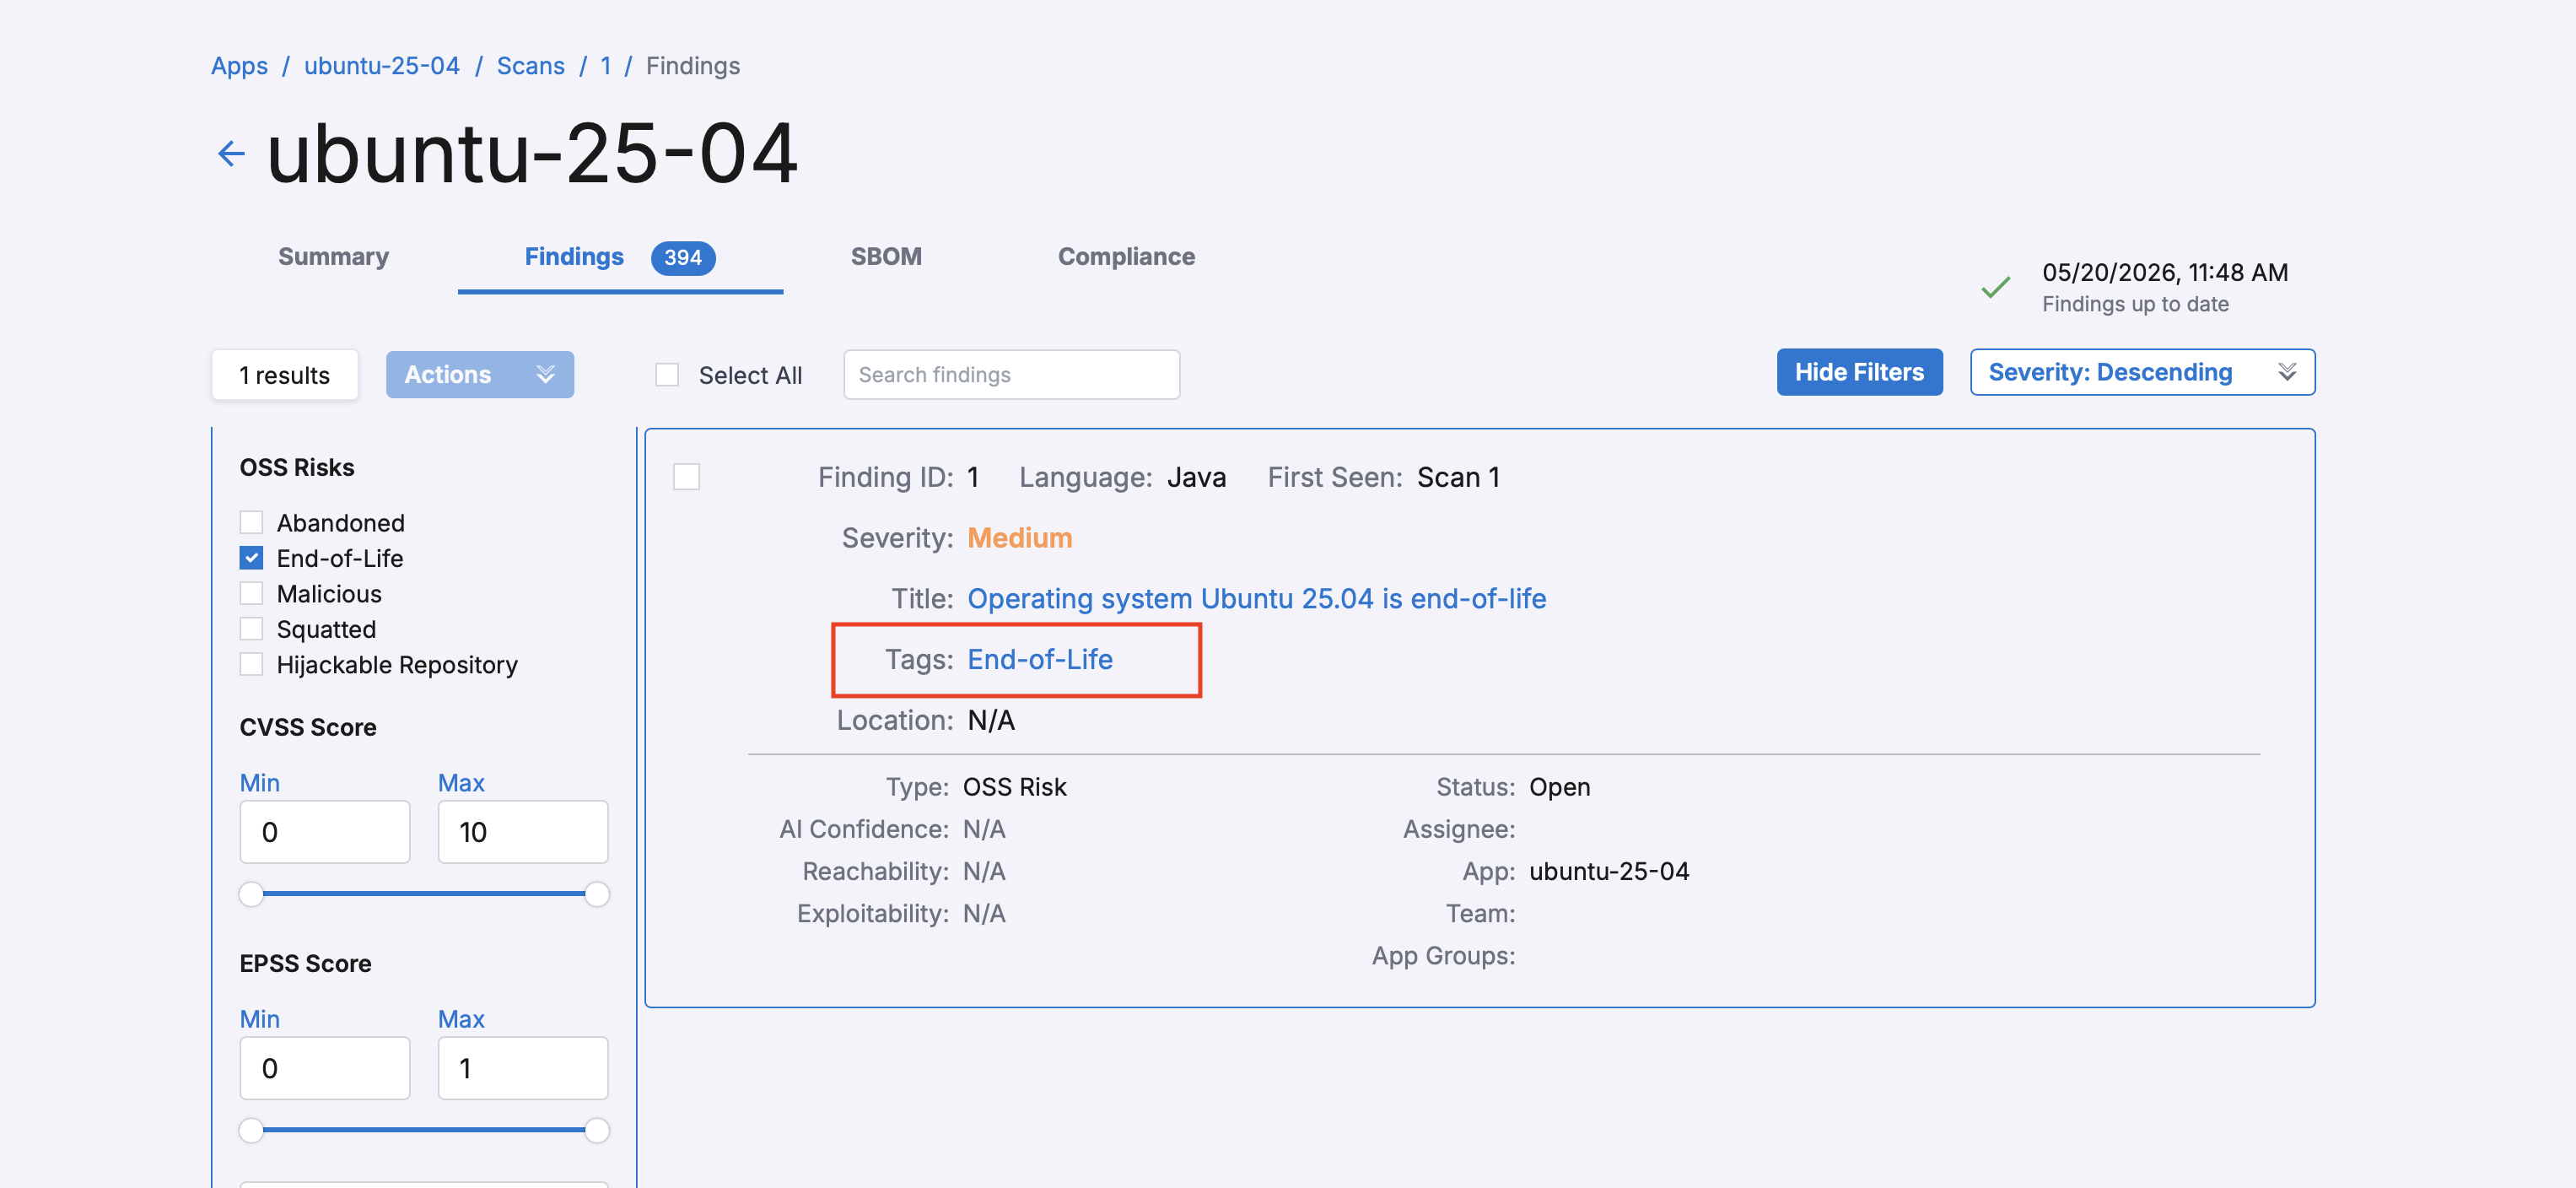Click the CVSS Score section heading

(308, 727)
